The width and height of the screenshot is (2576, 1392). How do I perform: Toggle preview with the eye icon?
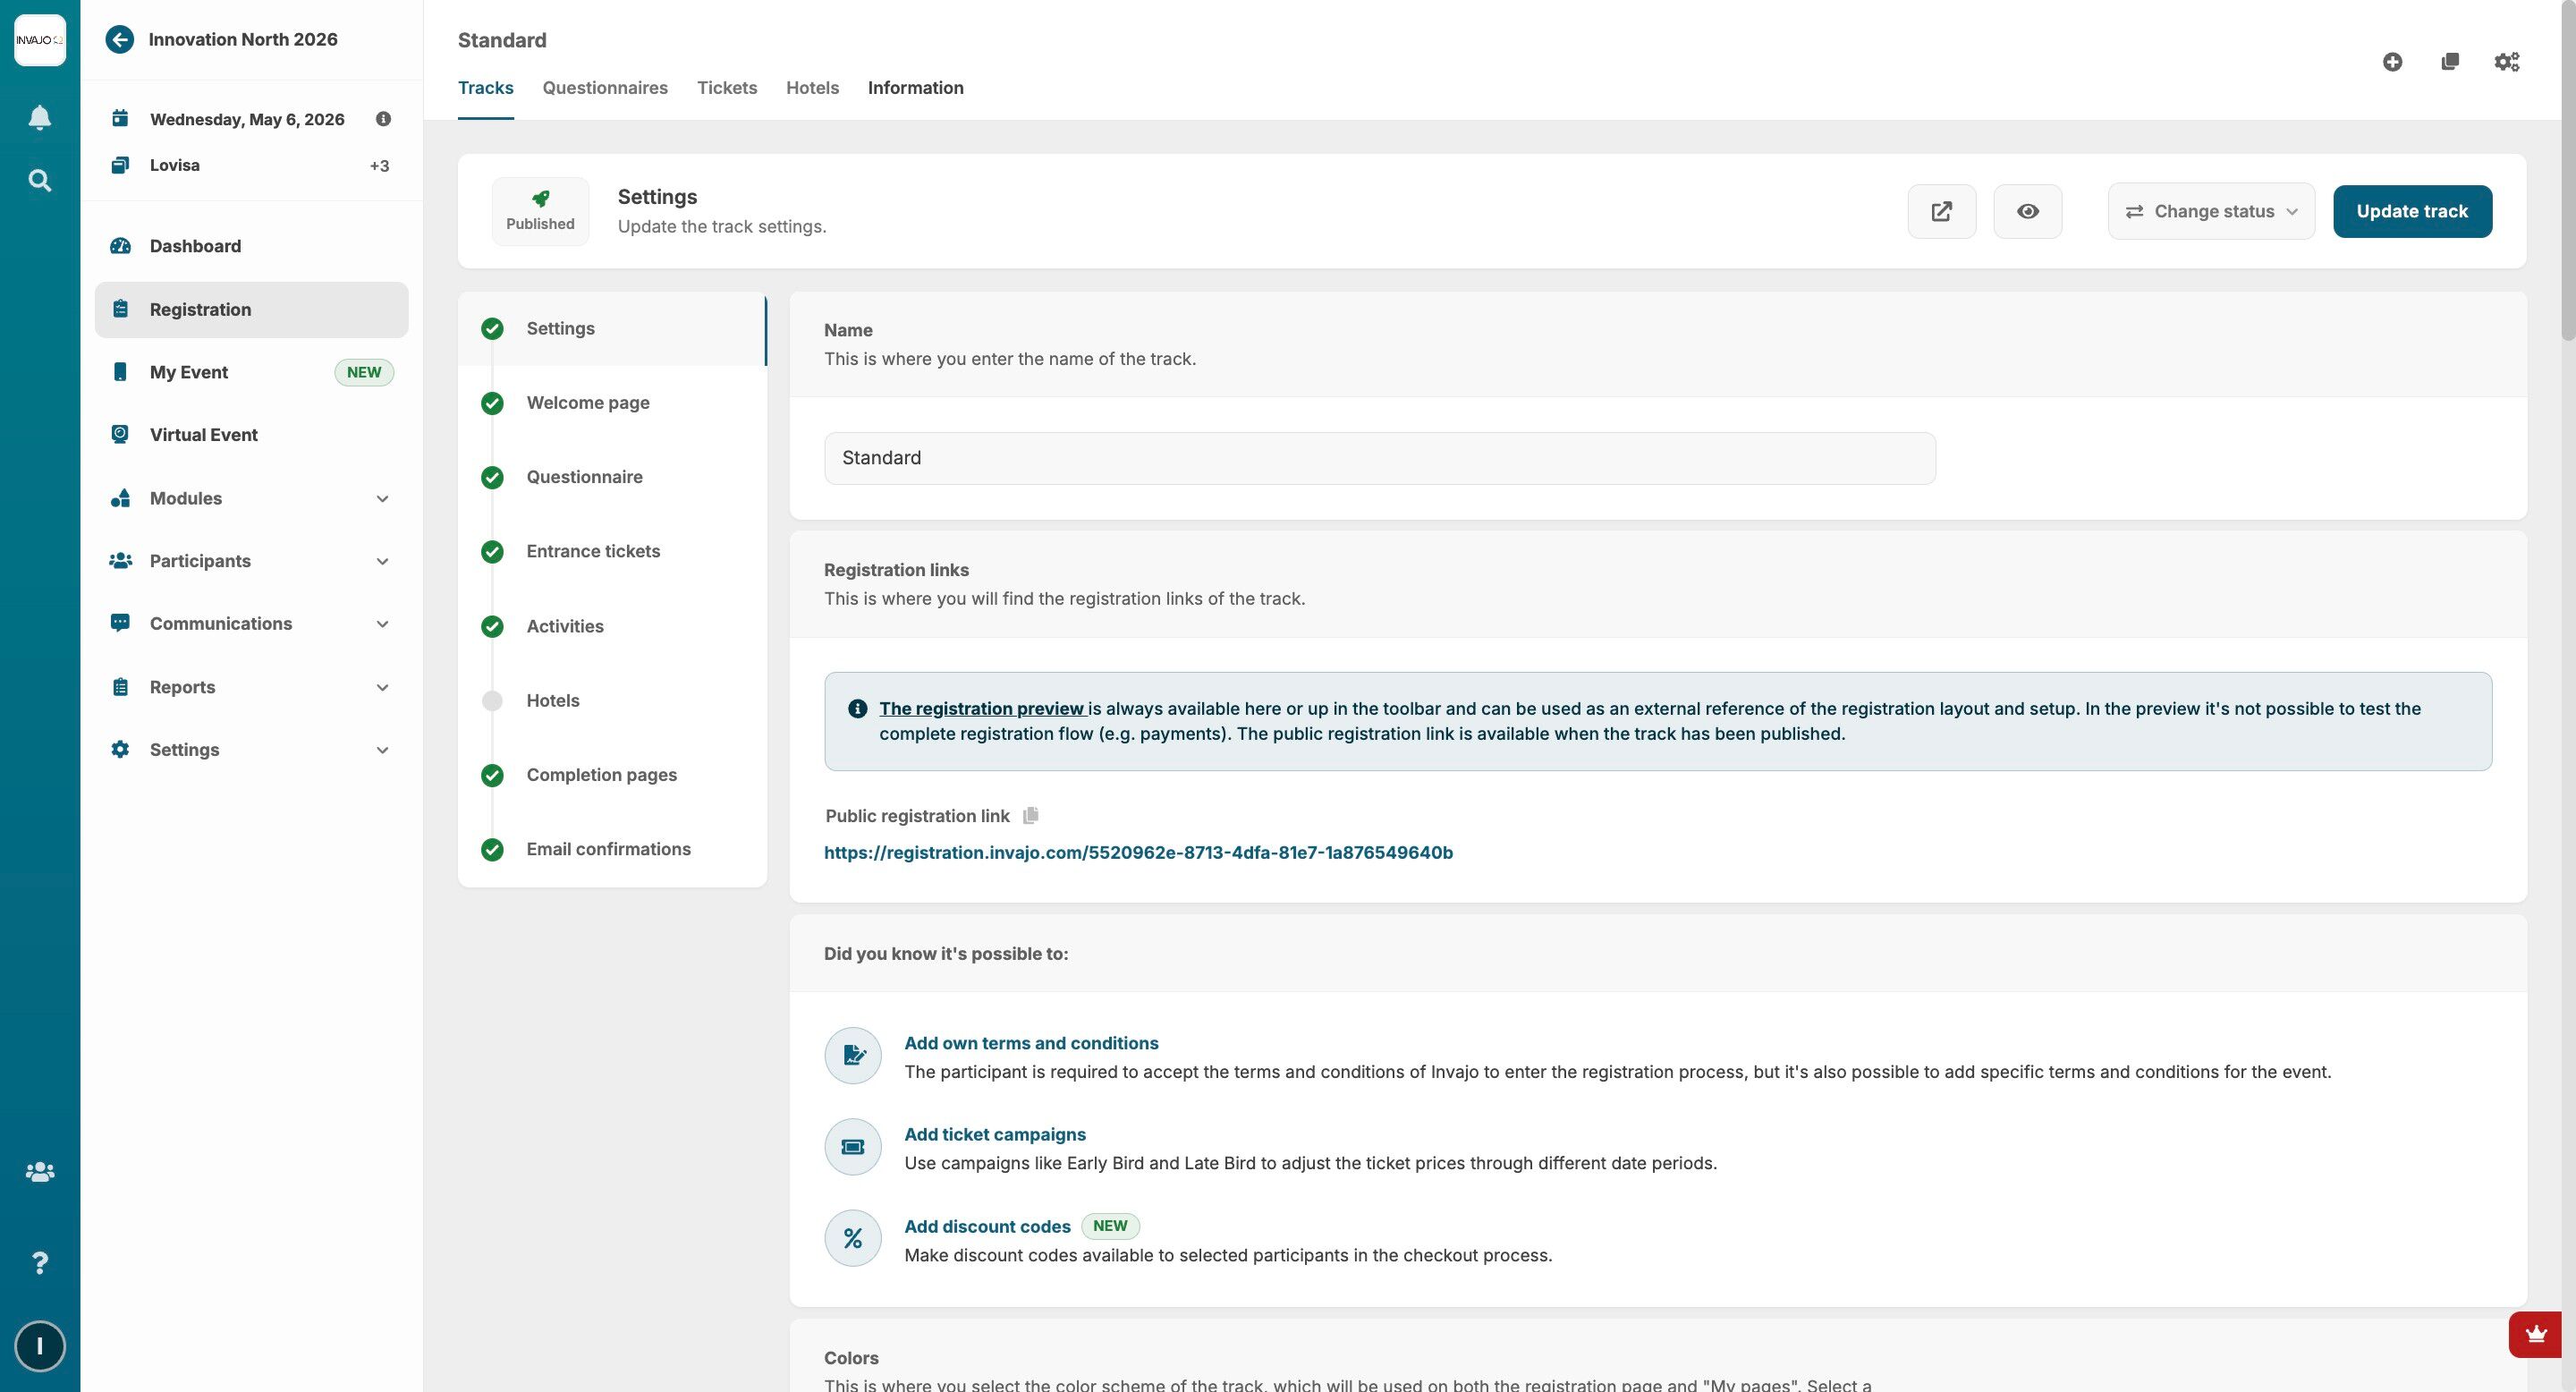[x=2027, y=211]
